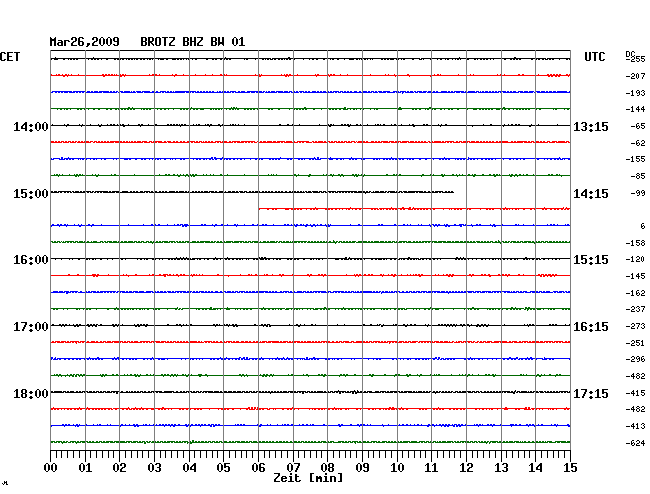
Task: Click the station label BROTZ BHZ BW 01
Action: 192,42
